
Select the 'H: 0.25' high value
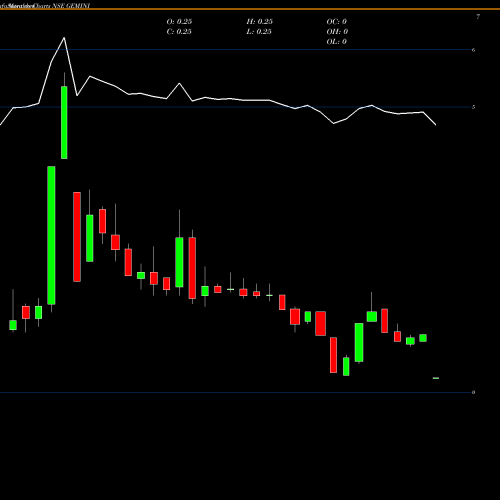(260, 22)
